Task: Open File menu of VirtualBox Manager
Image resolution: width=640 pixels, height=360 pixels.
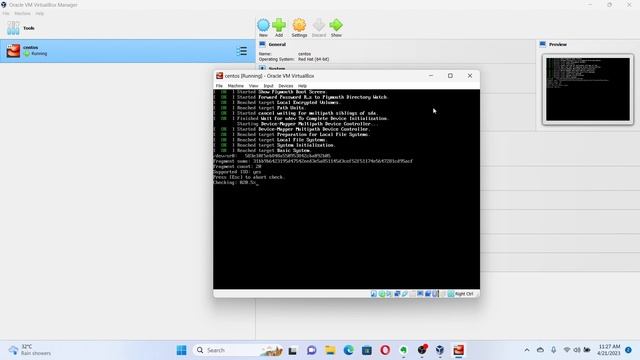Action: pos(6,13)
